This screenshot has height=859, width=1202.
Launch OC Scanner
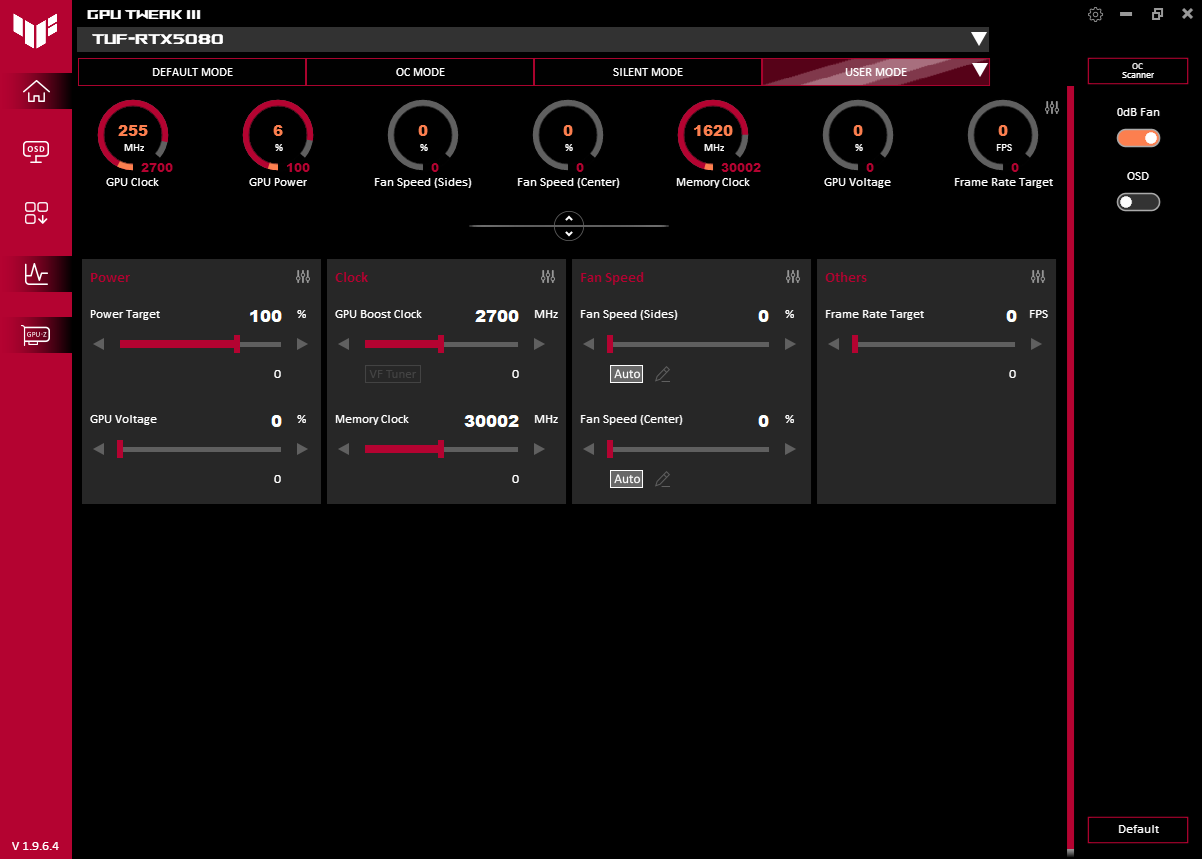coord(1138,71)
